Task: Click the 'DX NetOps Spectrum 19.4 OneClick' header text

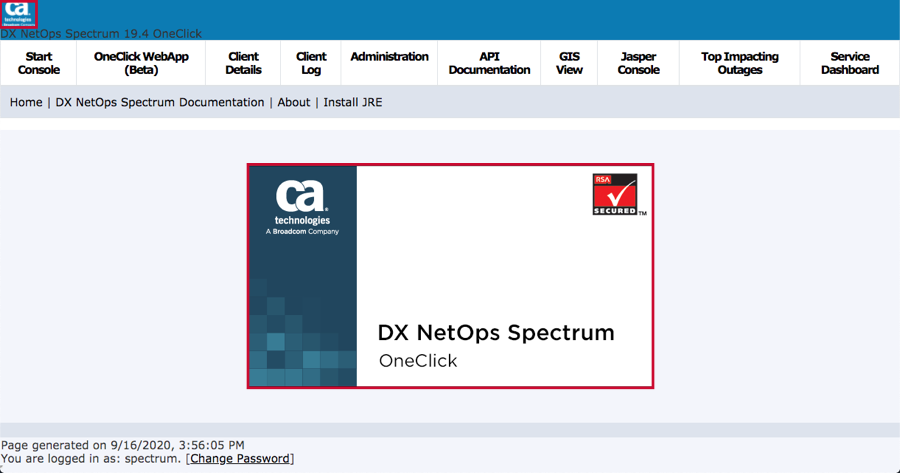Action: coord(101,34)
